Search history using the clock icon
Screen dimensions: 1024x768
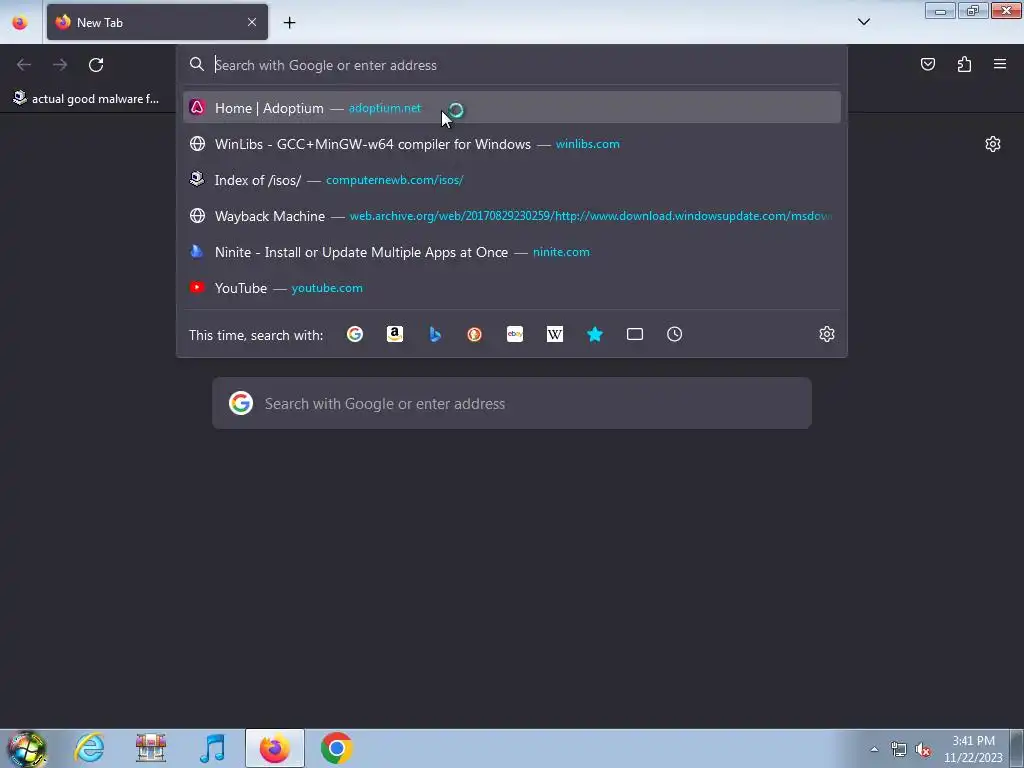point(675,334)
